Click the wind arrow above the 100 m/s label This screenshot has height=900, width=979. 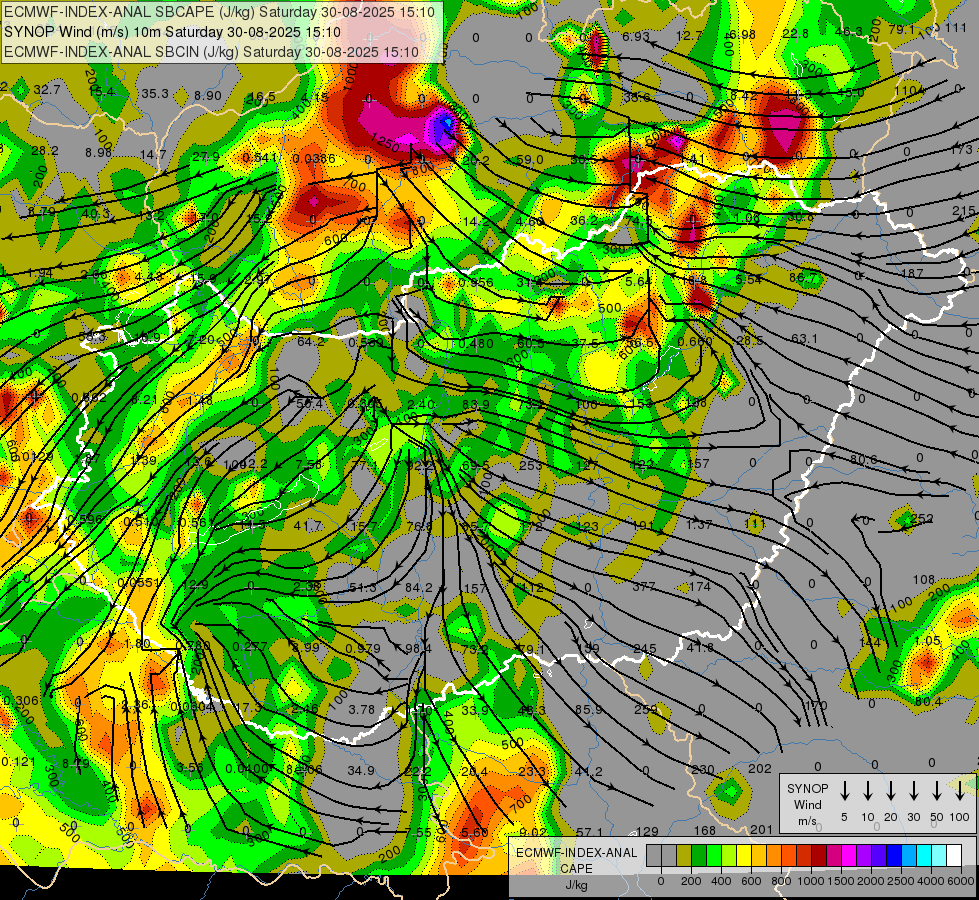[960, 791]
